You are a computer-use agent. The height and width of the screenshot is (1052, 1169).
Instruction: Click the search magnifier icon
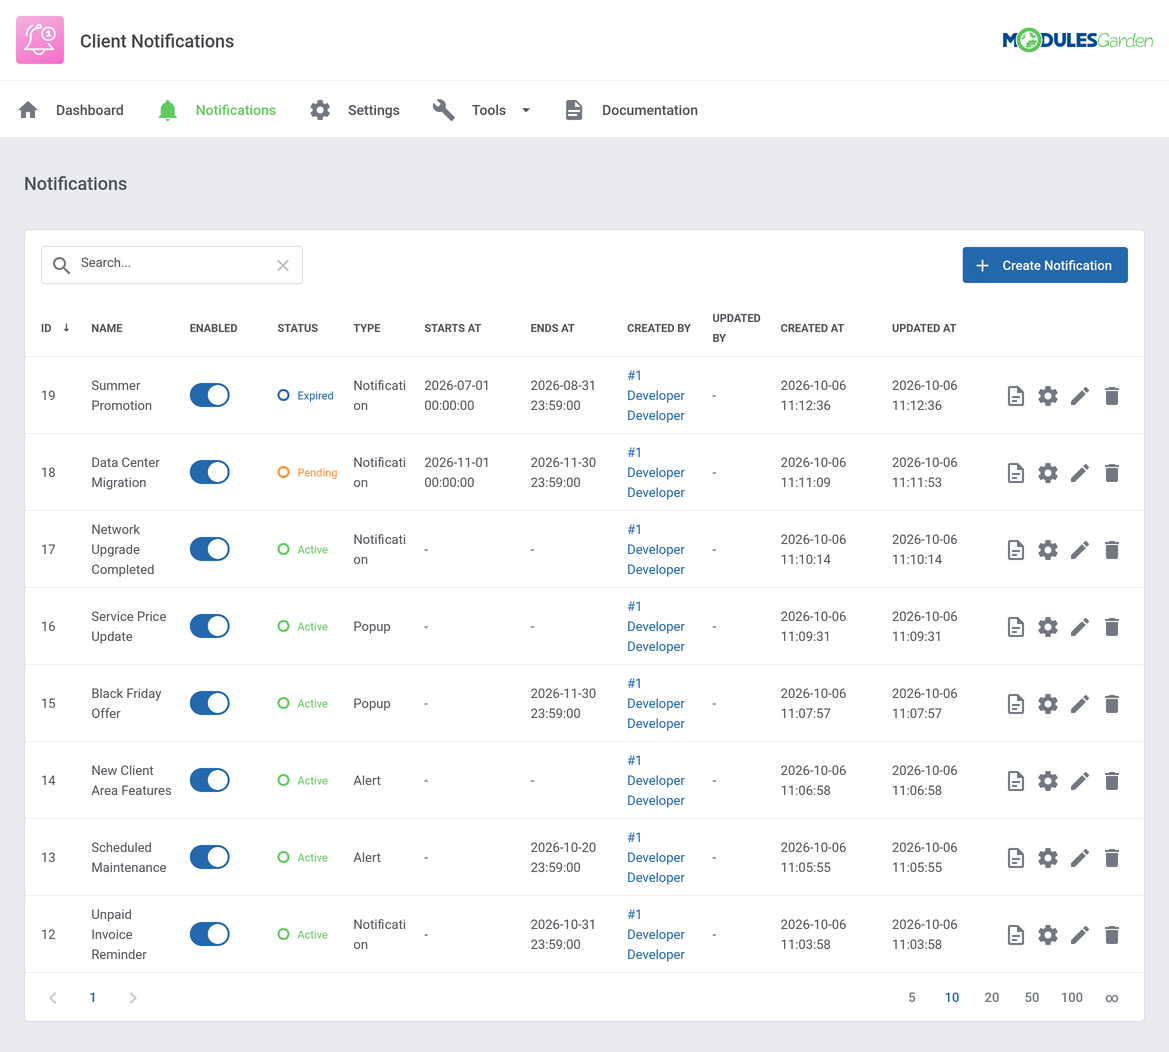[61, 265]
